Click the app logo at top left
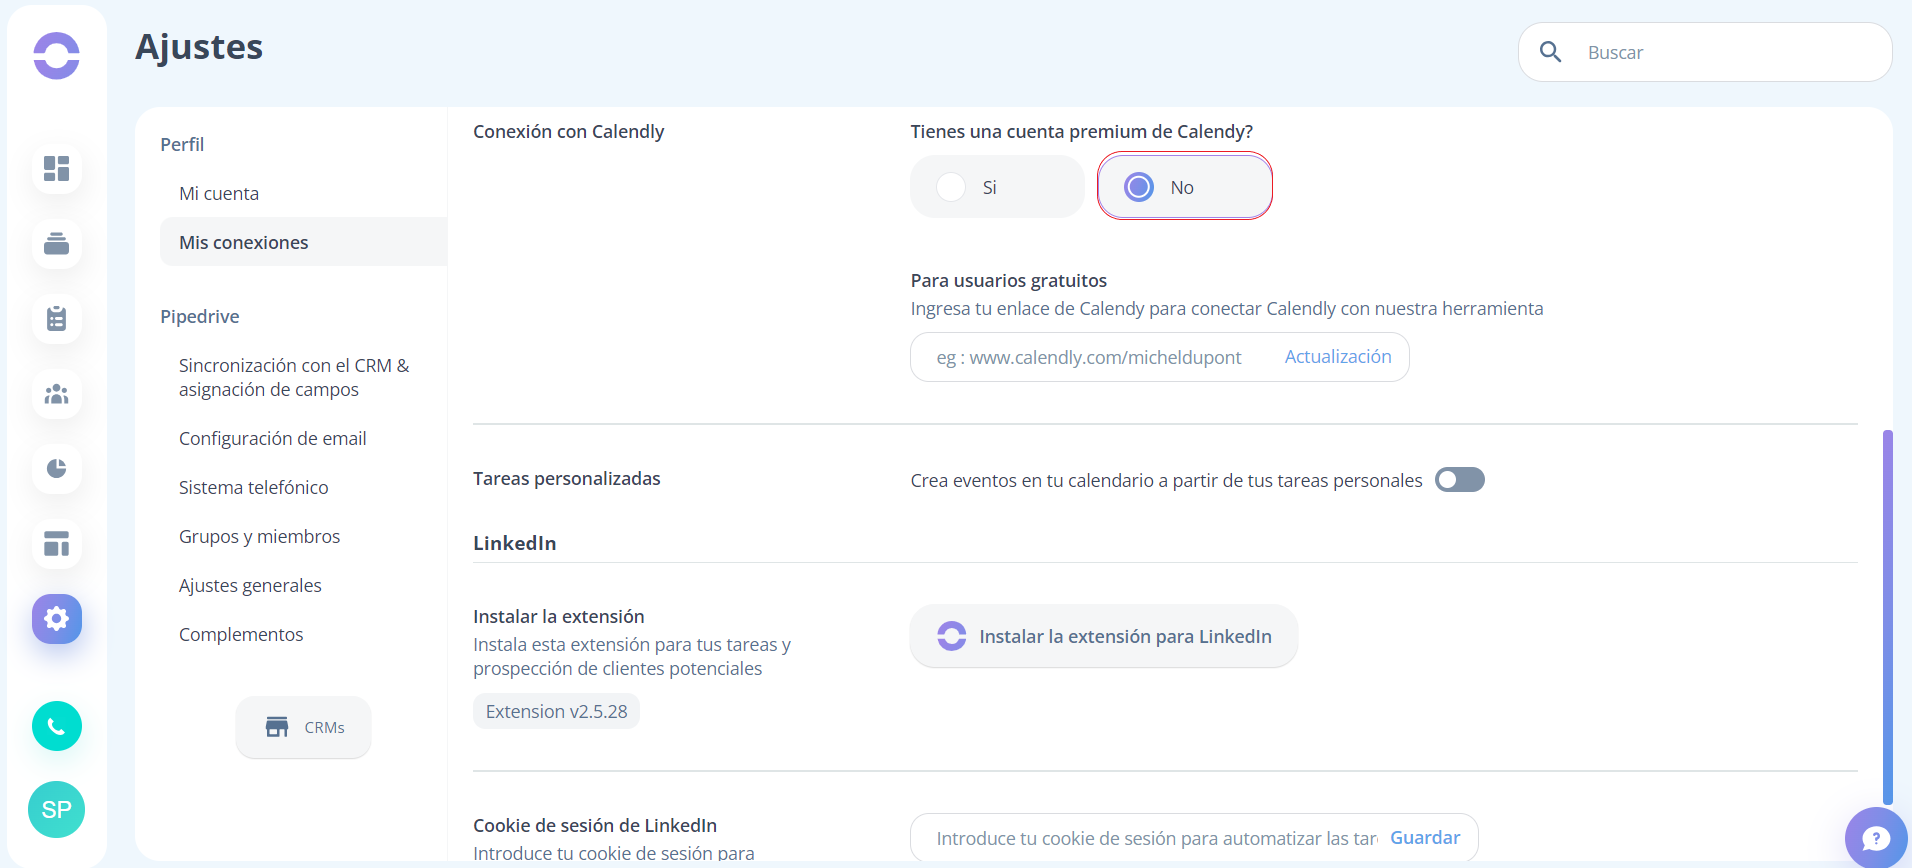 [56, 55]
